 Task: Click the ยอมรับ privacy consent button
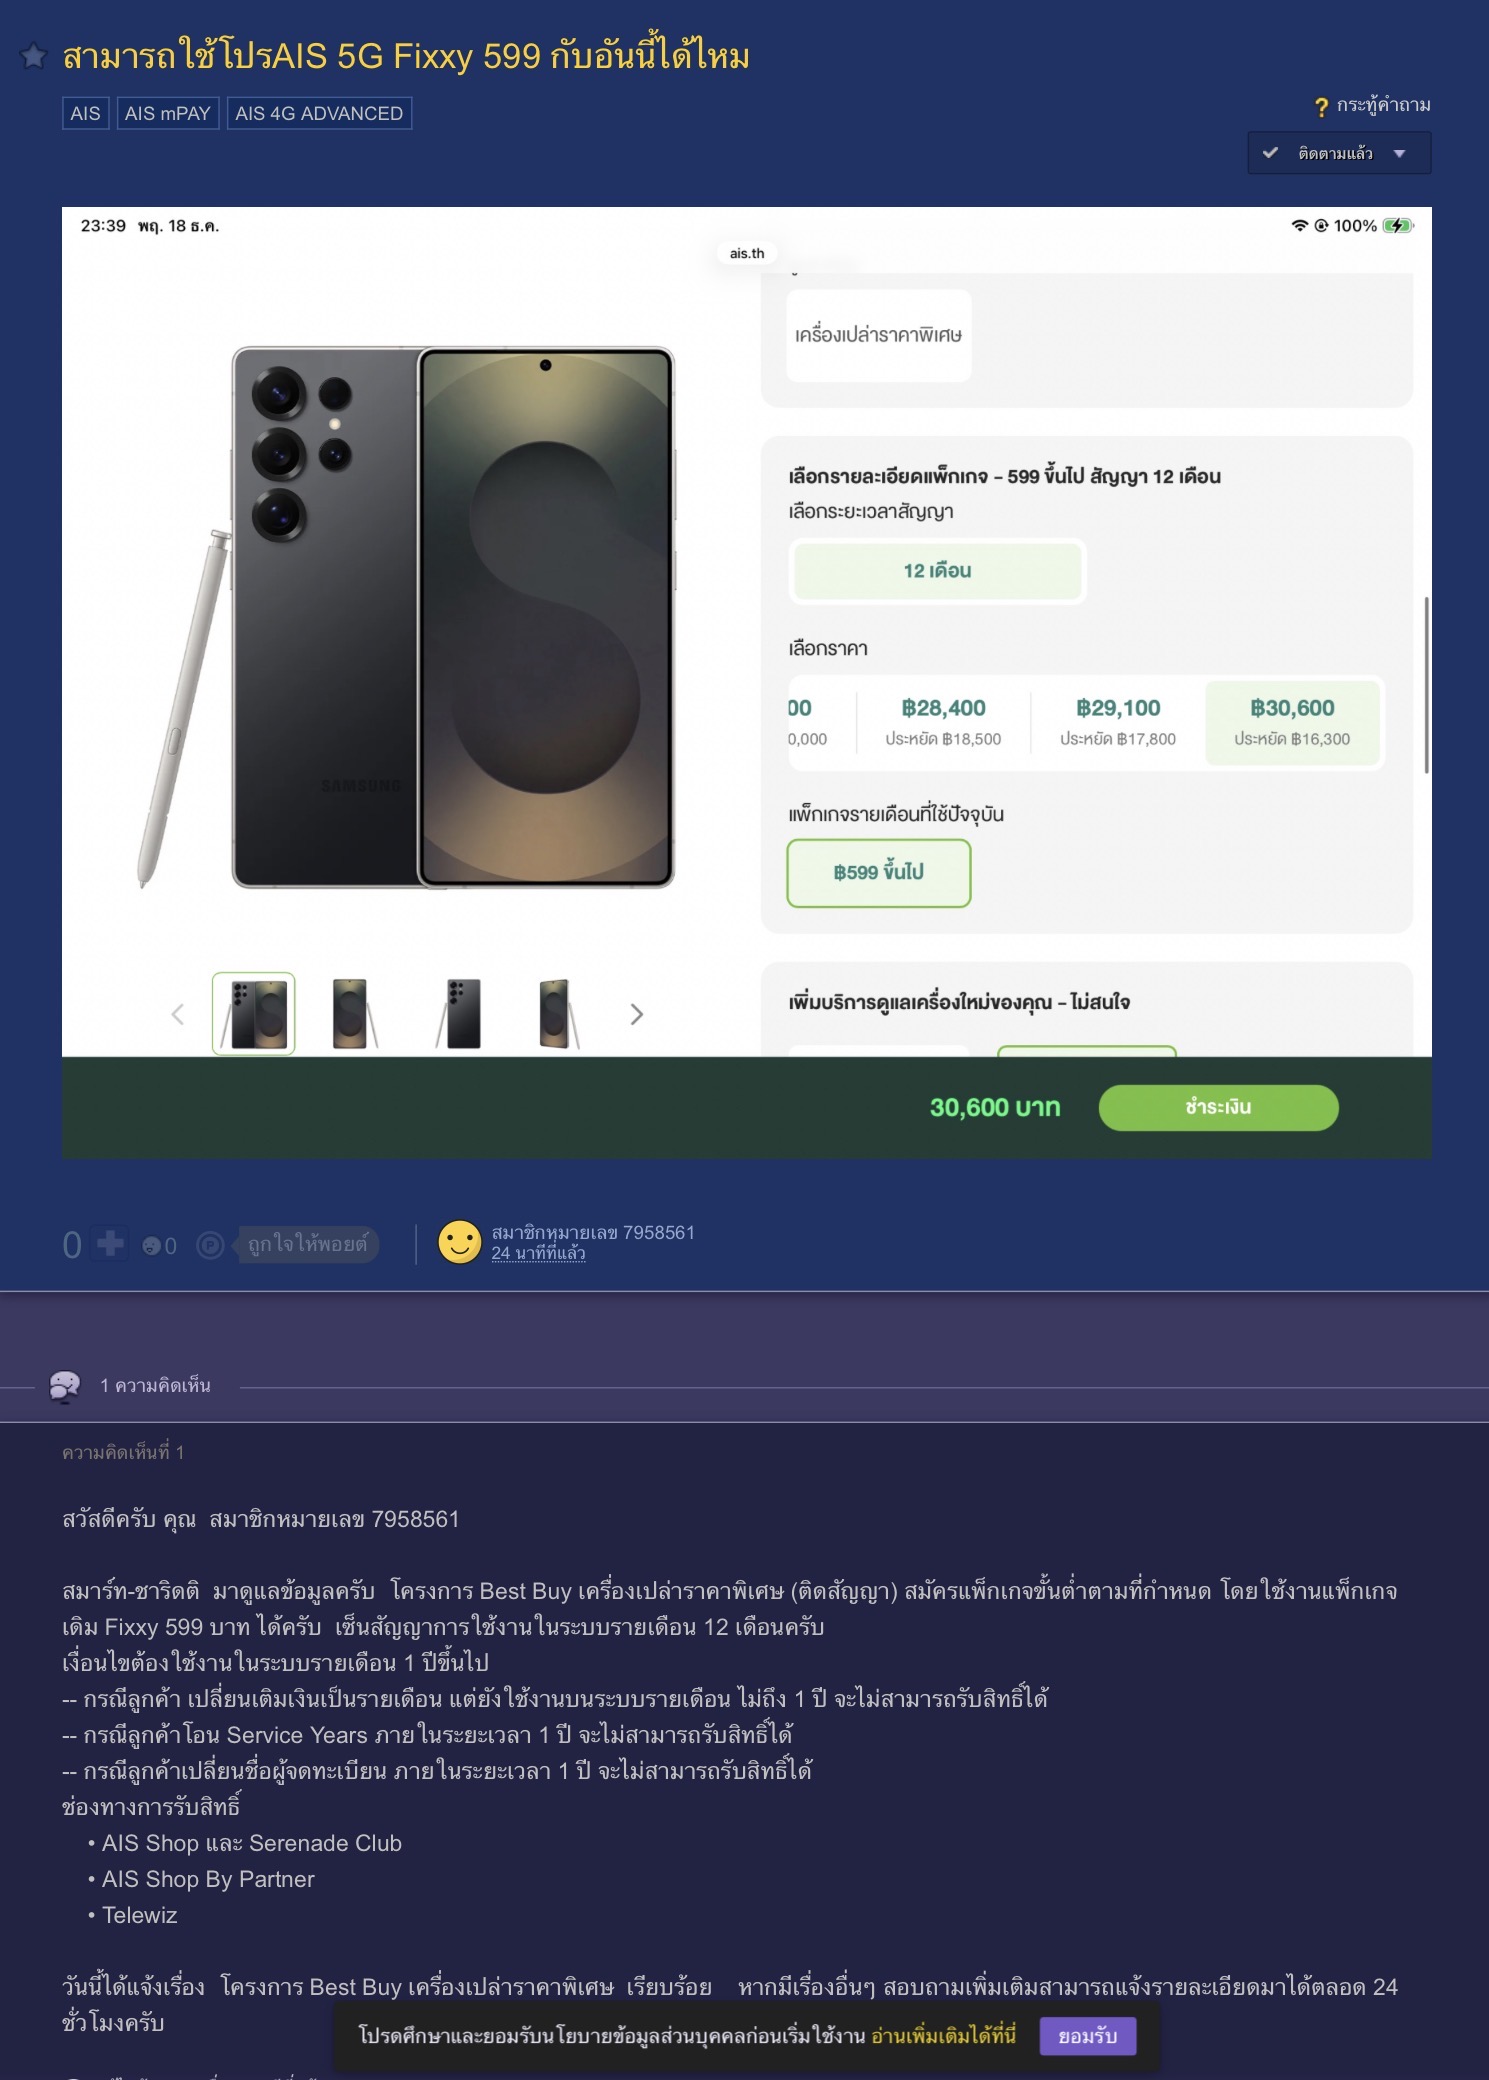point(1087,2036)
